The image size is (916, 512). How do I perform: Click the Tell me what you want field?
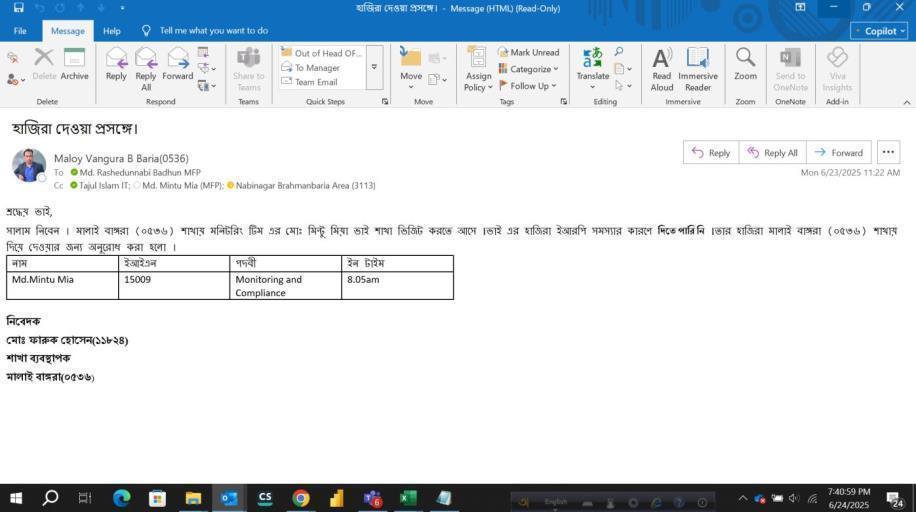click(x=213, y=31)
